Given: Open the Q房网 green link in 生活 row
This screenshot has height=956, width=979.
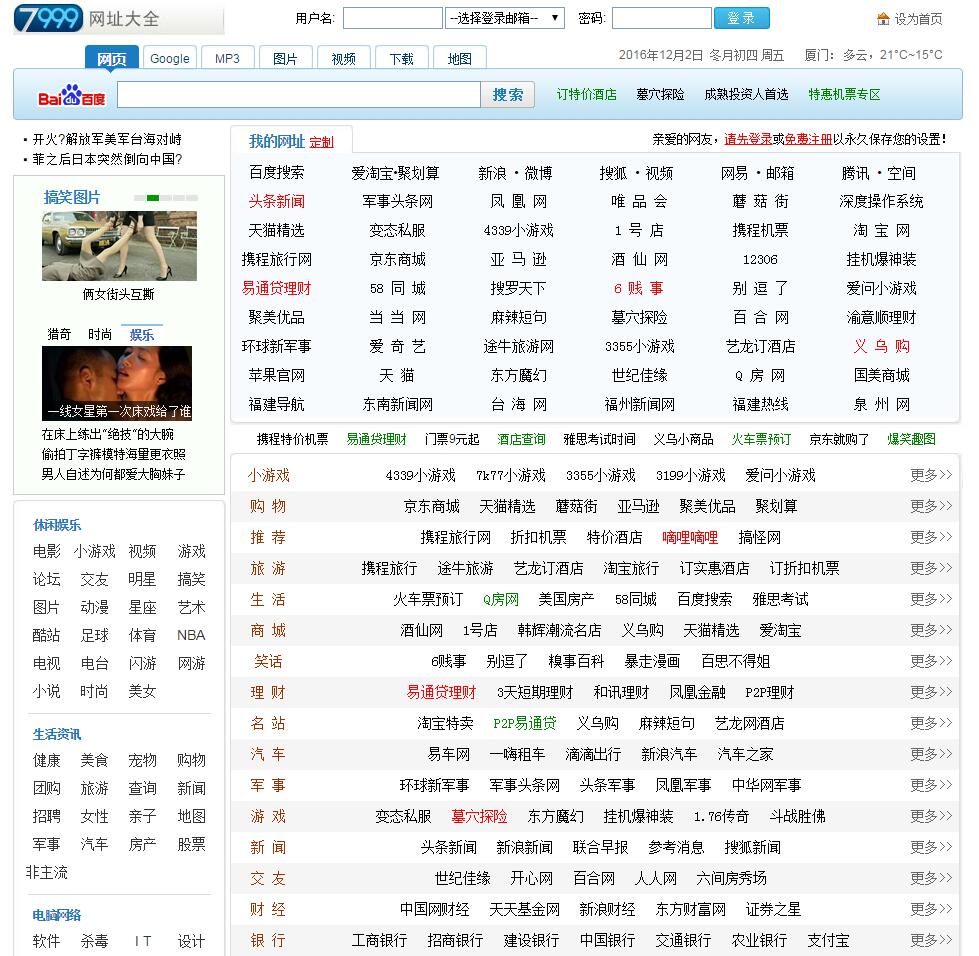Looking at the screenshot, I should [x=501, y=599].
